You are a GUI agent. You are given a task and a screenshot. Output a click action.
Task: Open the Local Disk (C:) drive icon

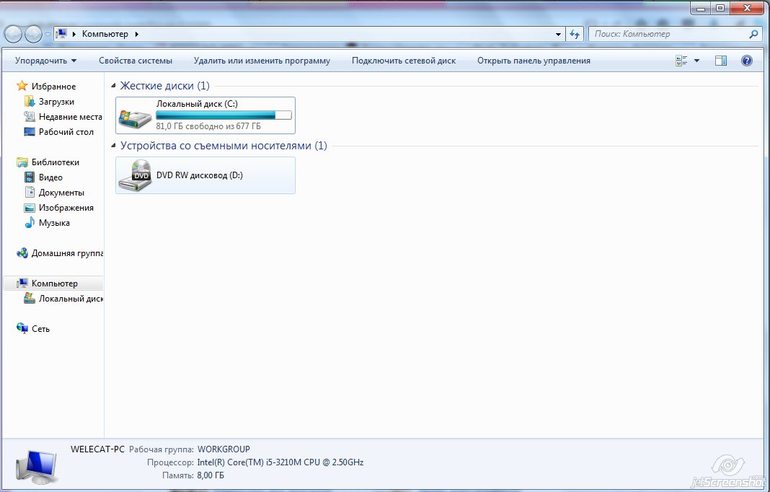[x=135, y=118]
